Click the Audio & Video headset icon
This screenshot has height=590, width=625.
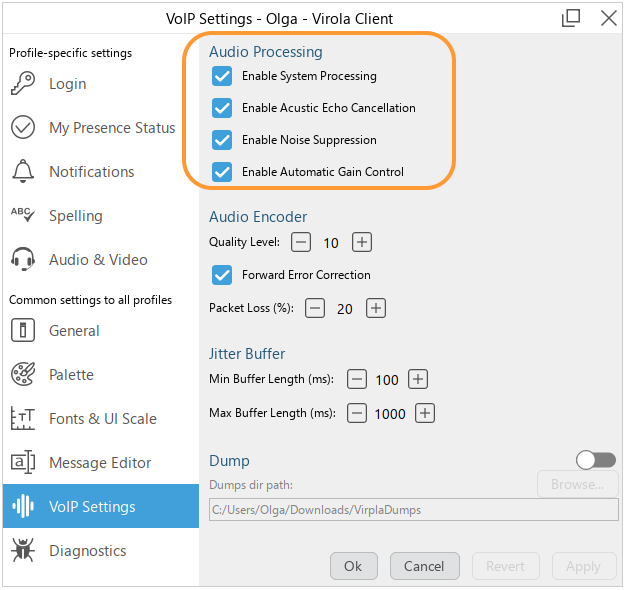pos(23,260)
